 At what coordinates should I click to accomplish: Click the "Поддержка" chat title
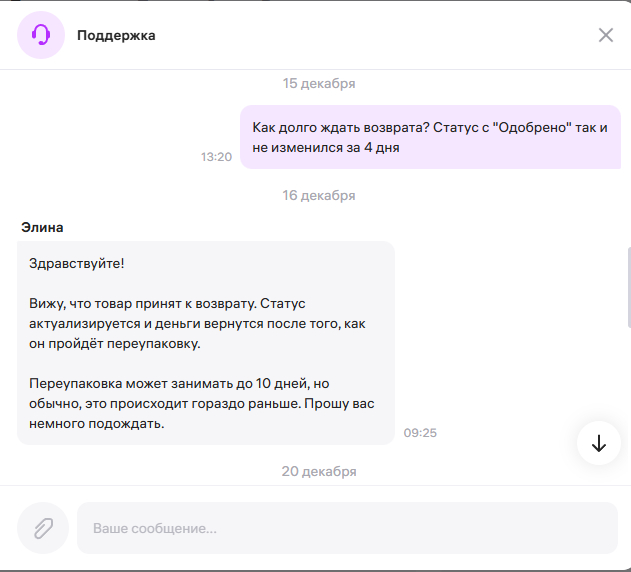[116, 35]
